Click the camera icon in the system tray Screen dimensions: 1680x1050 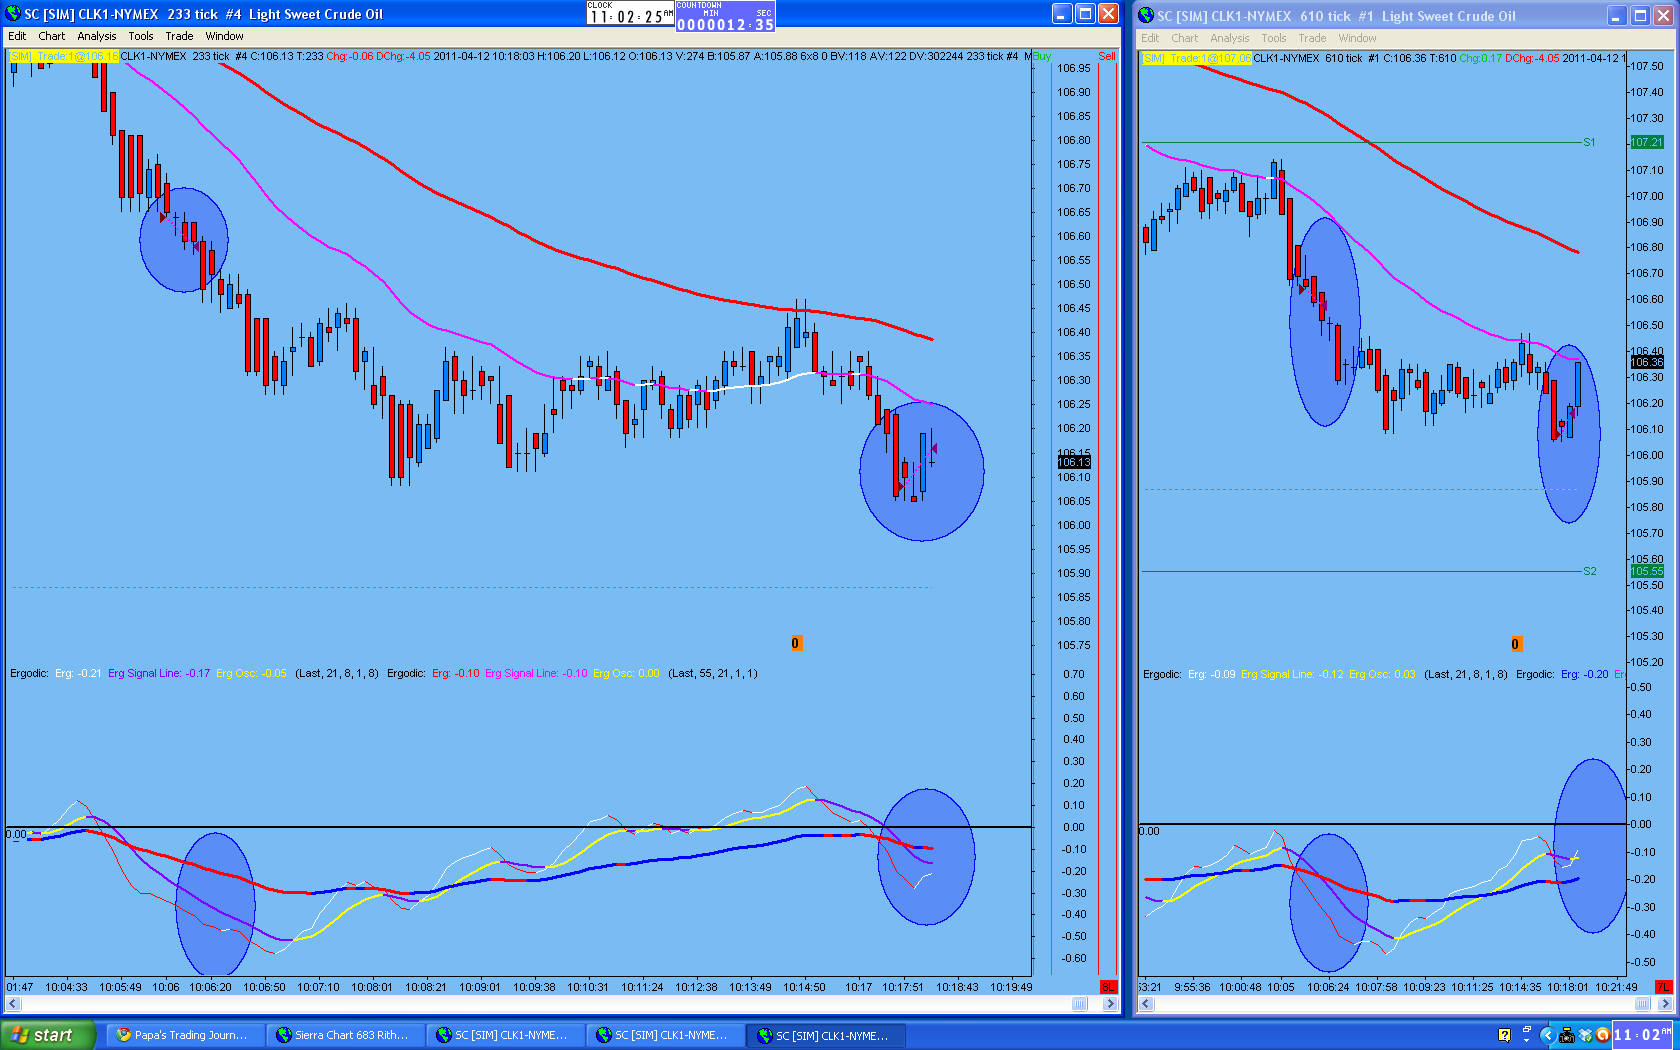[x=1567, y=1035]
